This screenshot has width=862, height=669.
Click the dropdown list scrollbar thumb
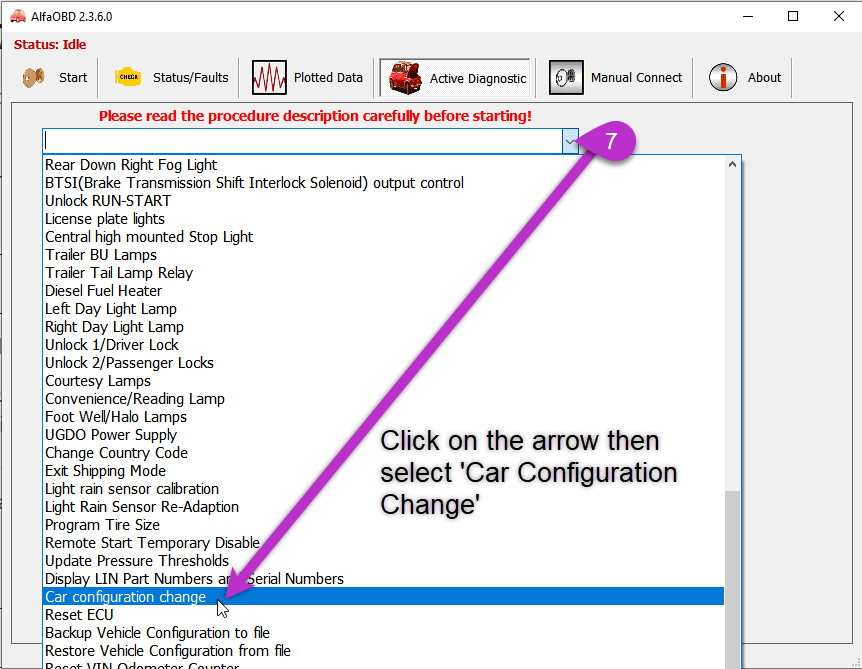[732, 579]
